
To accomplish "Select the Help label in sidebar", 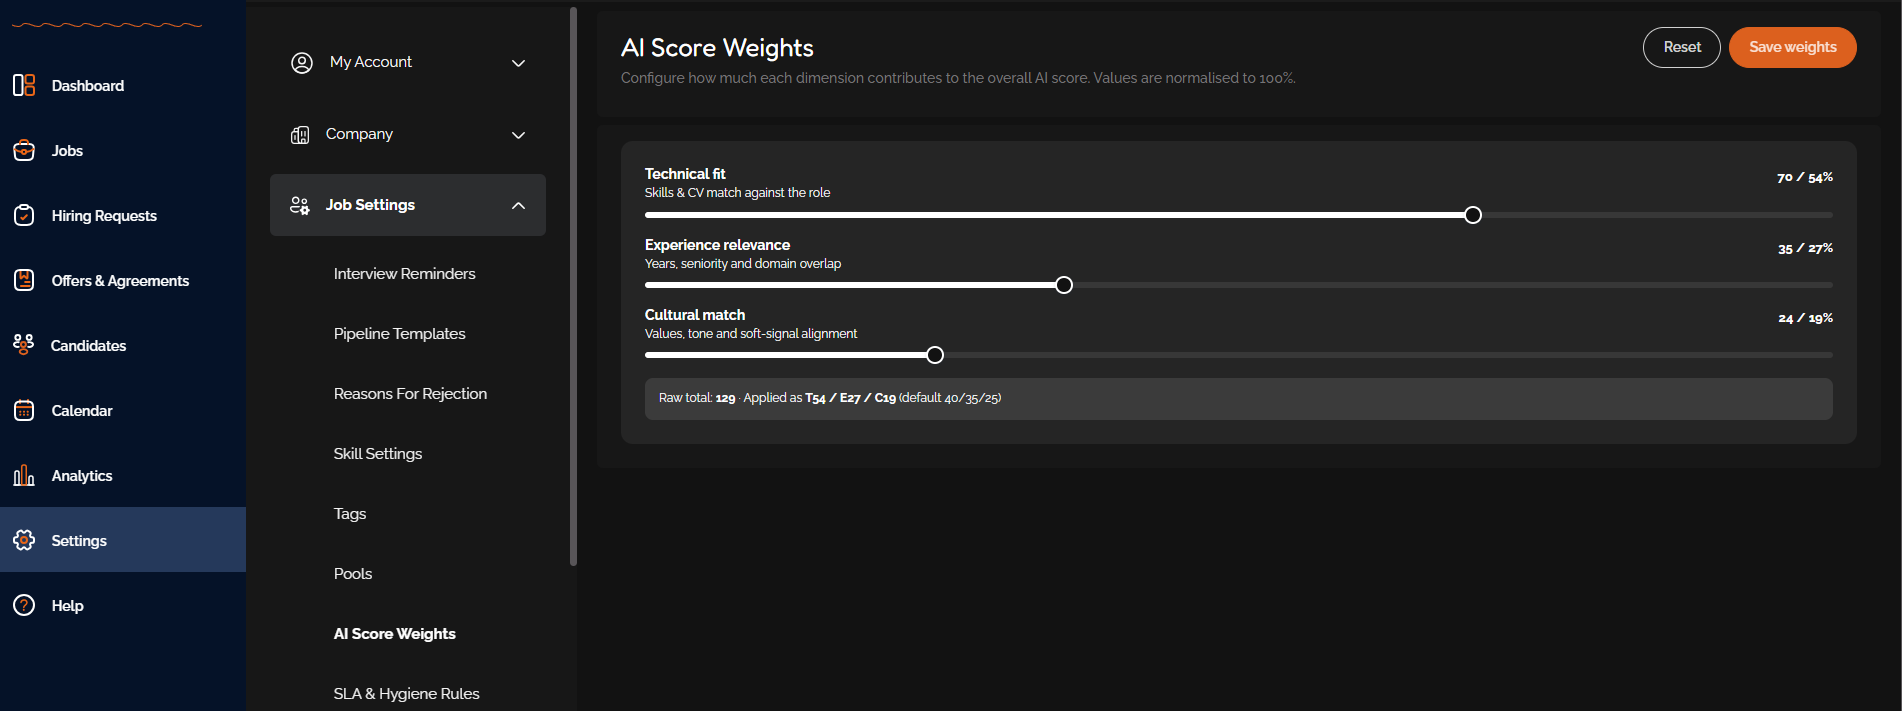I will pyautogui.click(x=68, y=605).
